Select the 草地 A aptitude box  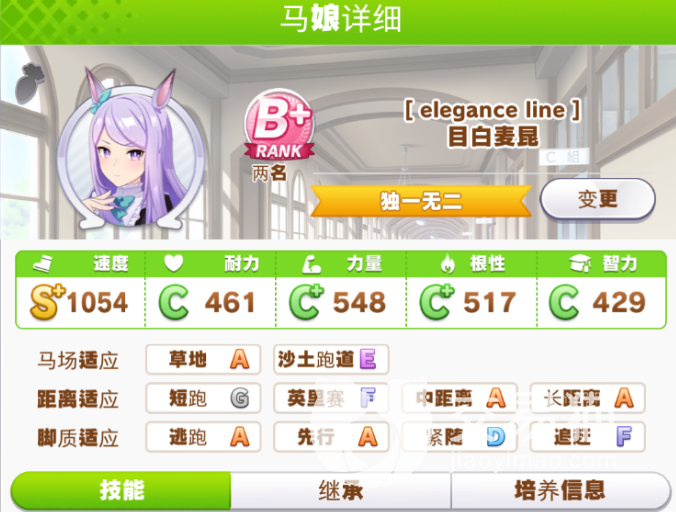203,359
